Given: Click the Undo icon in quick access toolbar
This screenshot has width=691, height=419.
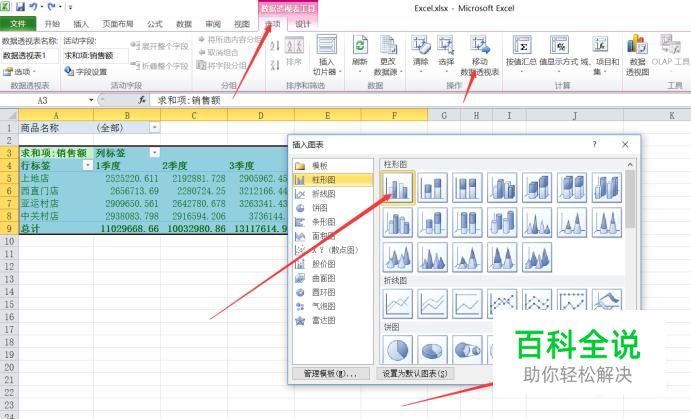Looking at the screenshot, I should (x=33, y=7).
